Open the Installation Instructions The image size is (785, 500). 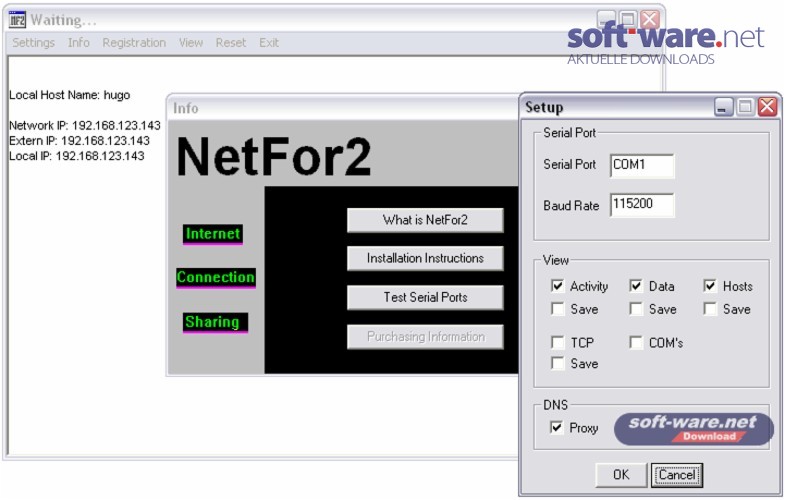(425, 258)
